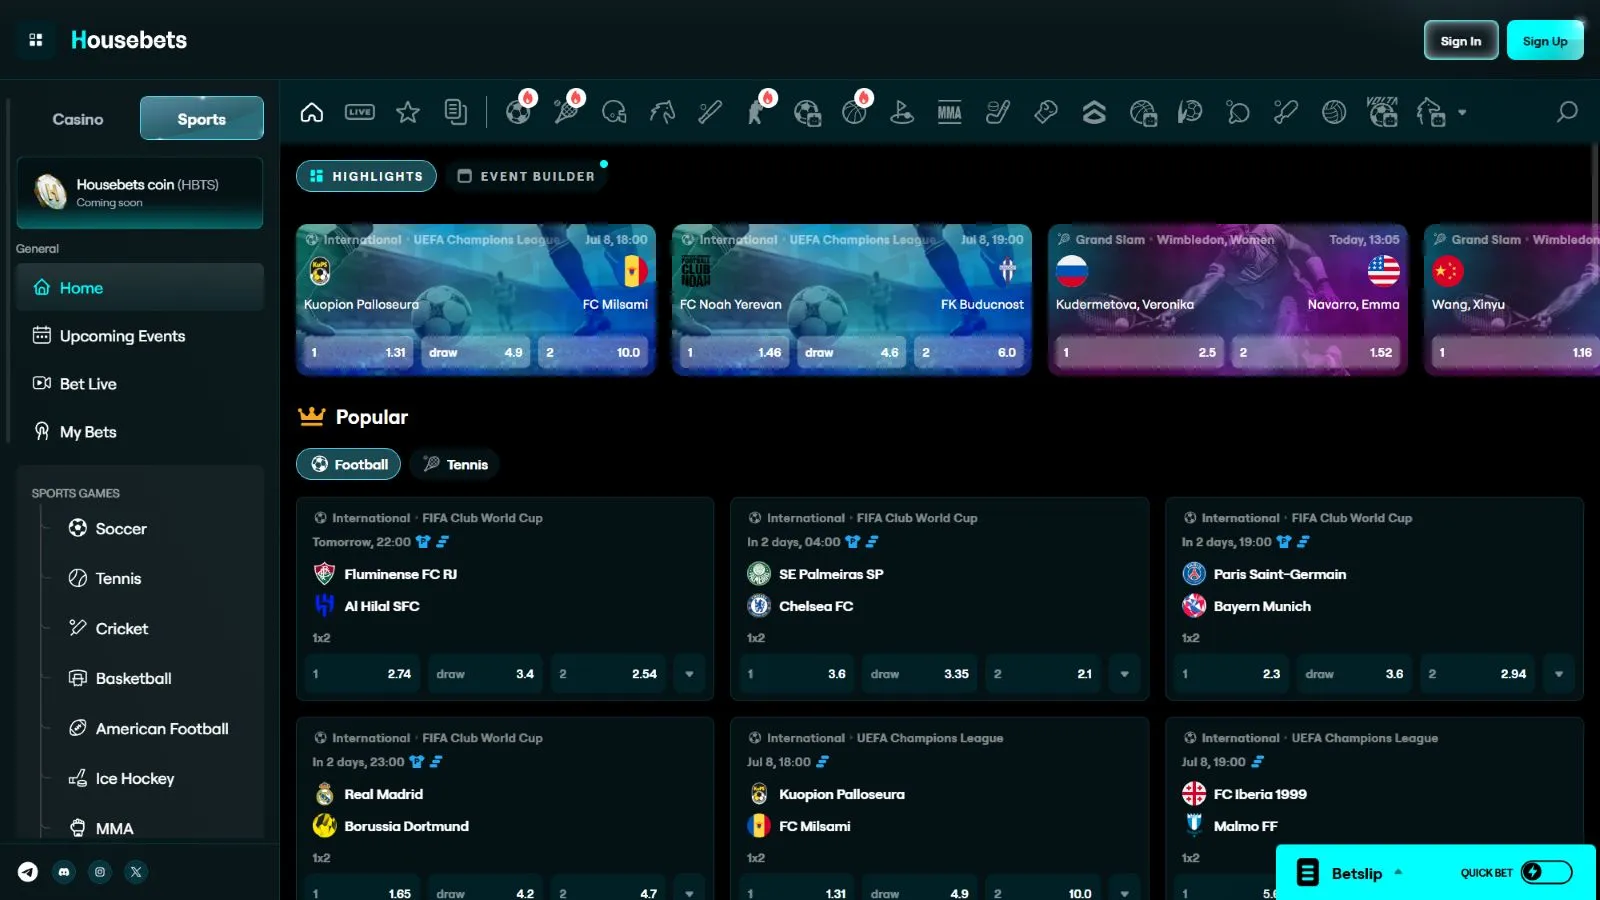This screenshot has height=900, width=1600.
Task: Expand more markets for PSG vs Bayern Munich
Action: (x=1559, y=674)
